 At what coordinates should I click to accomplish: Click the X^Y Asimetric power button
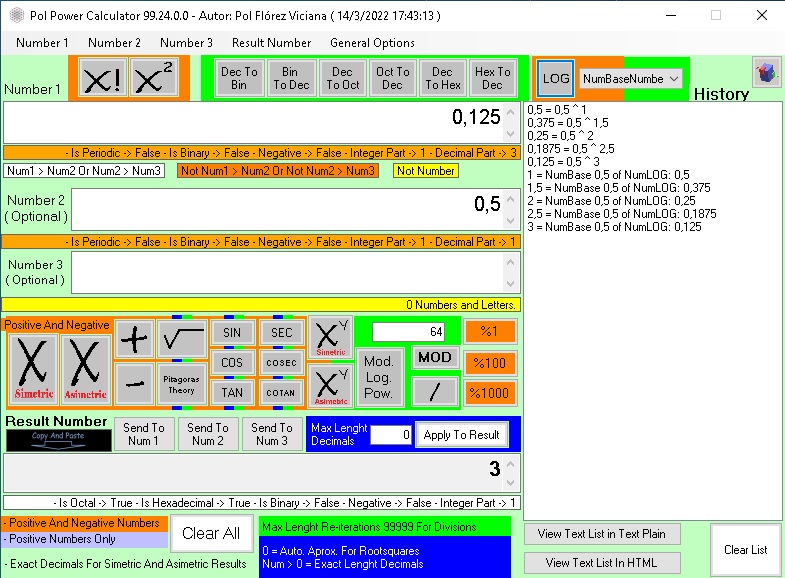coord(331,386)
